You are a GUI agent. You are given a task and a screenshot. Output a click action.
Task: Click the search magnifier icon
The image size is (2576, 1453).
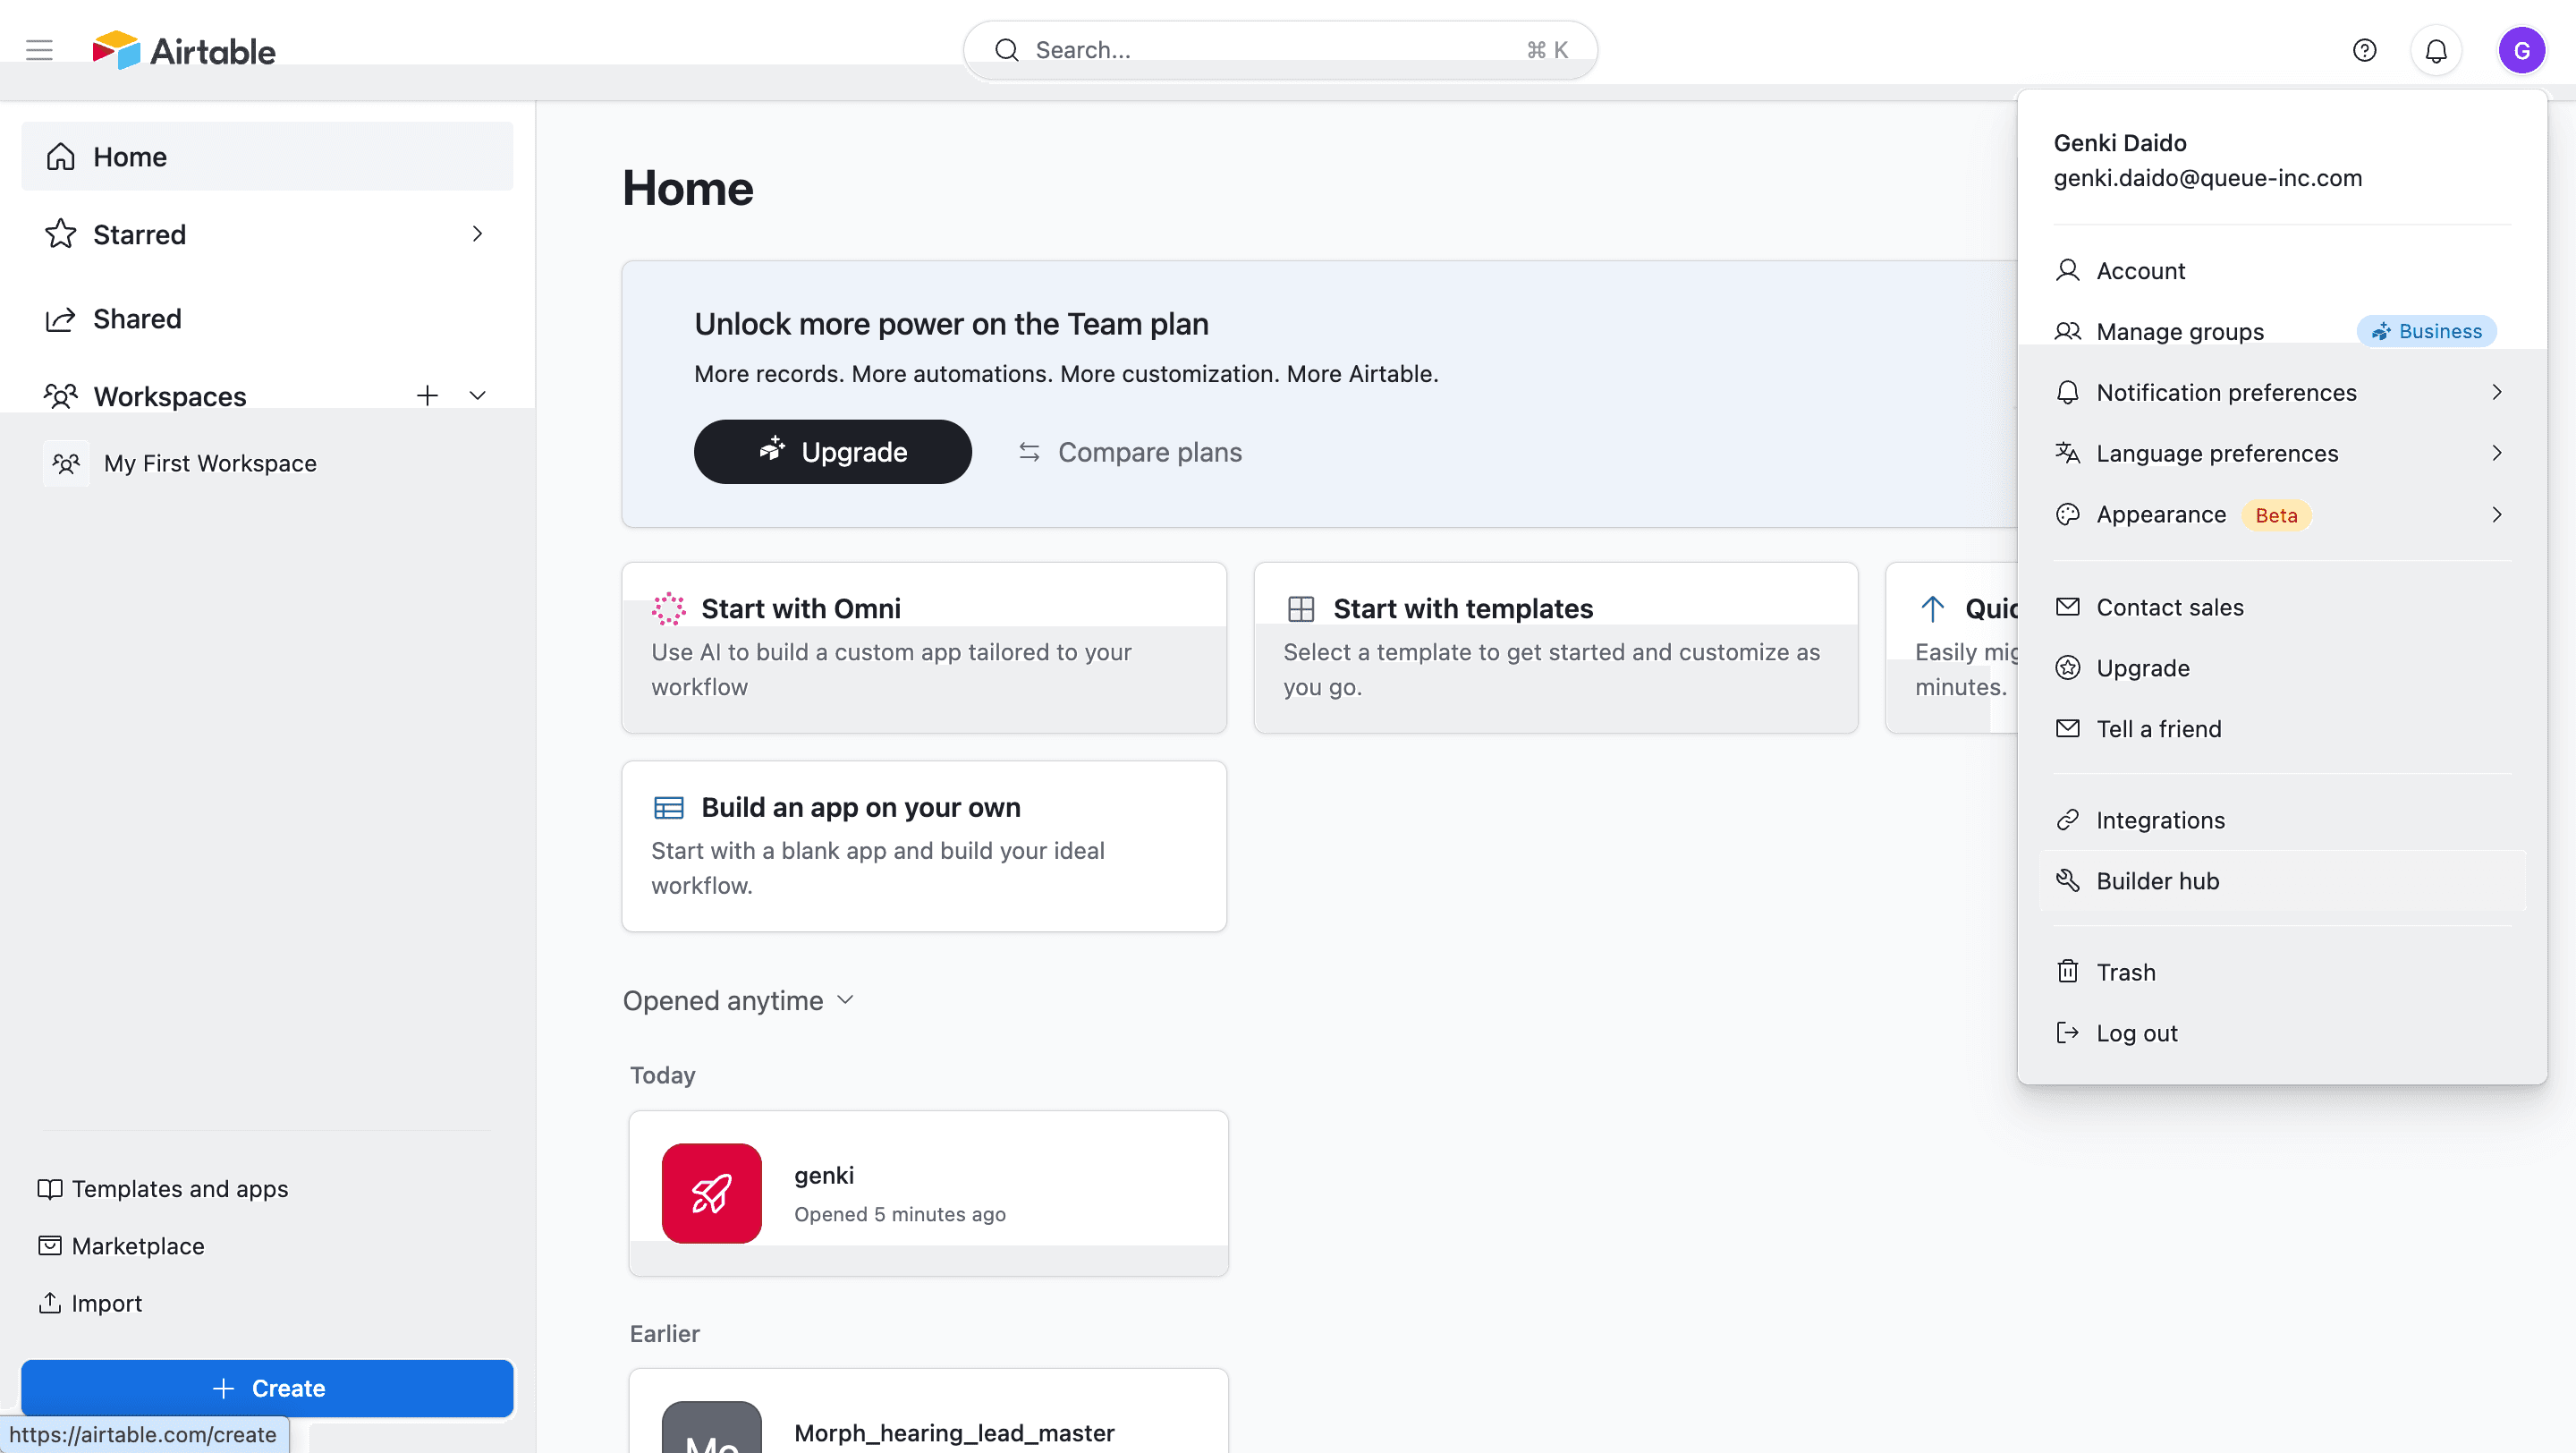click(x=1006, y=50)
